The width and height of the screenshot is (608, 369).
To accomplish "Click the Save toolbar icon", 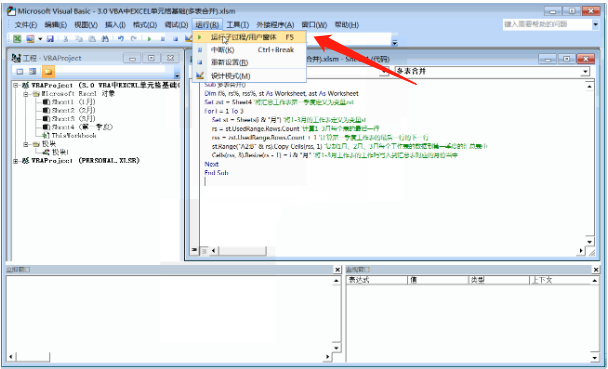I will pyautogui.click(x=50, y=38).
